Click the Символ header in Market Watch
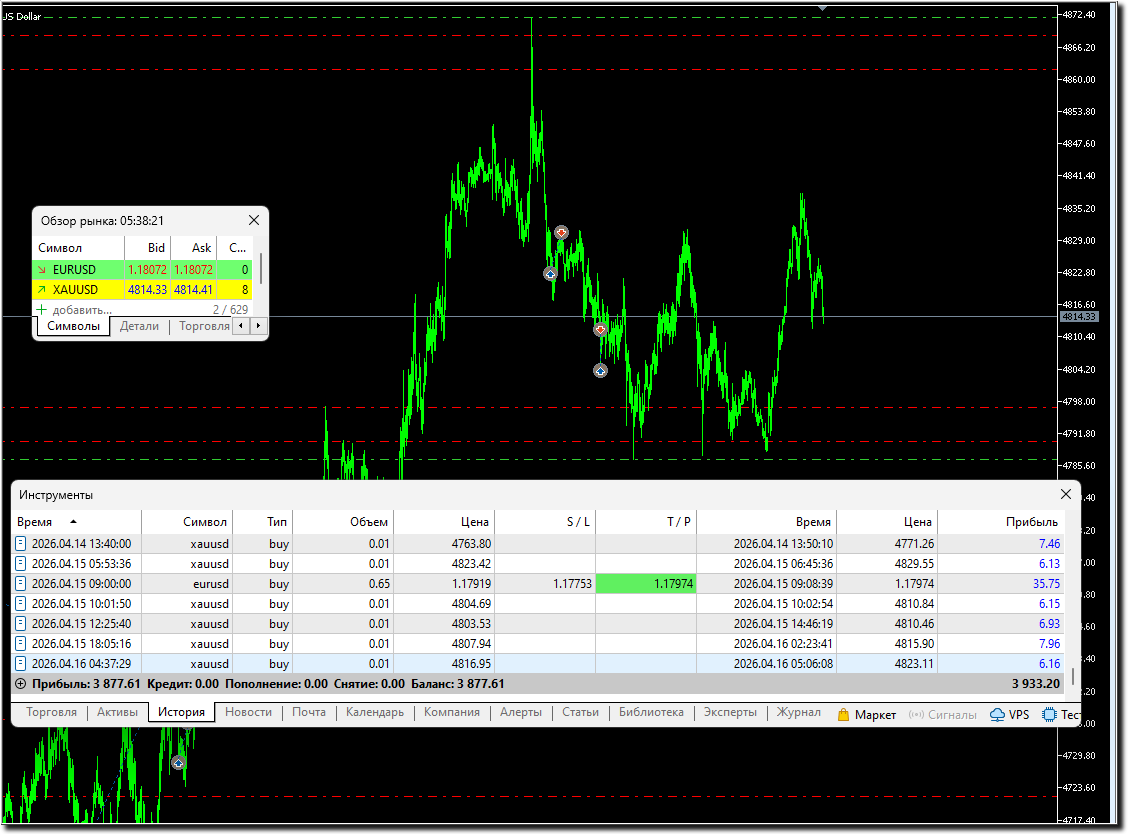The height and width of the screenshot is (834, 1128). pos(60,248)
